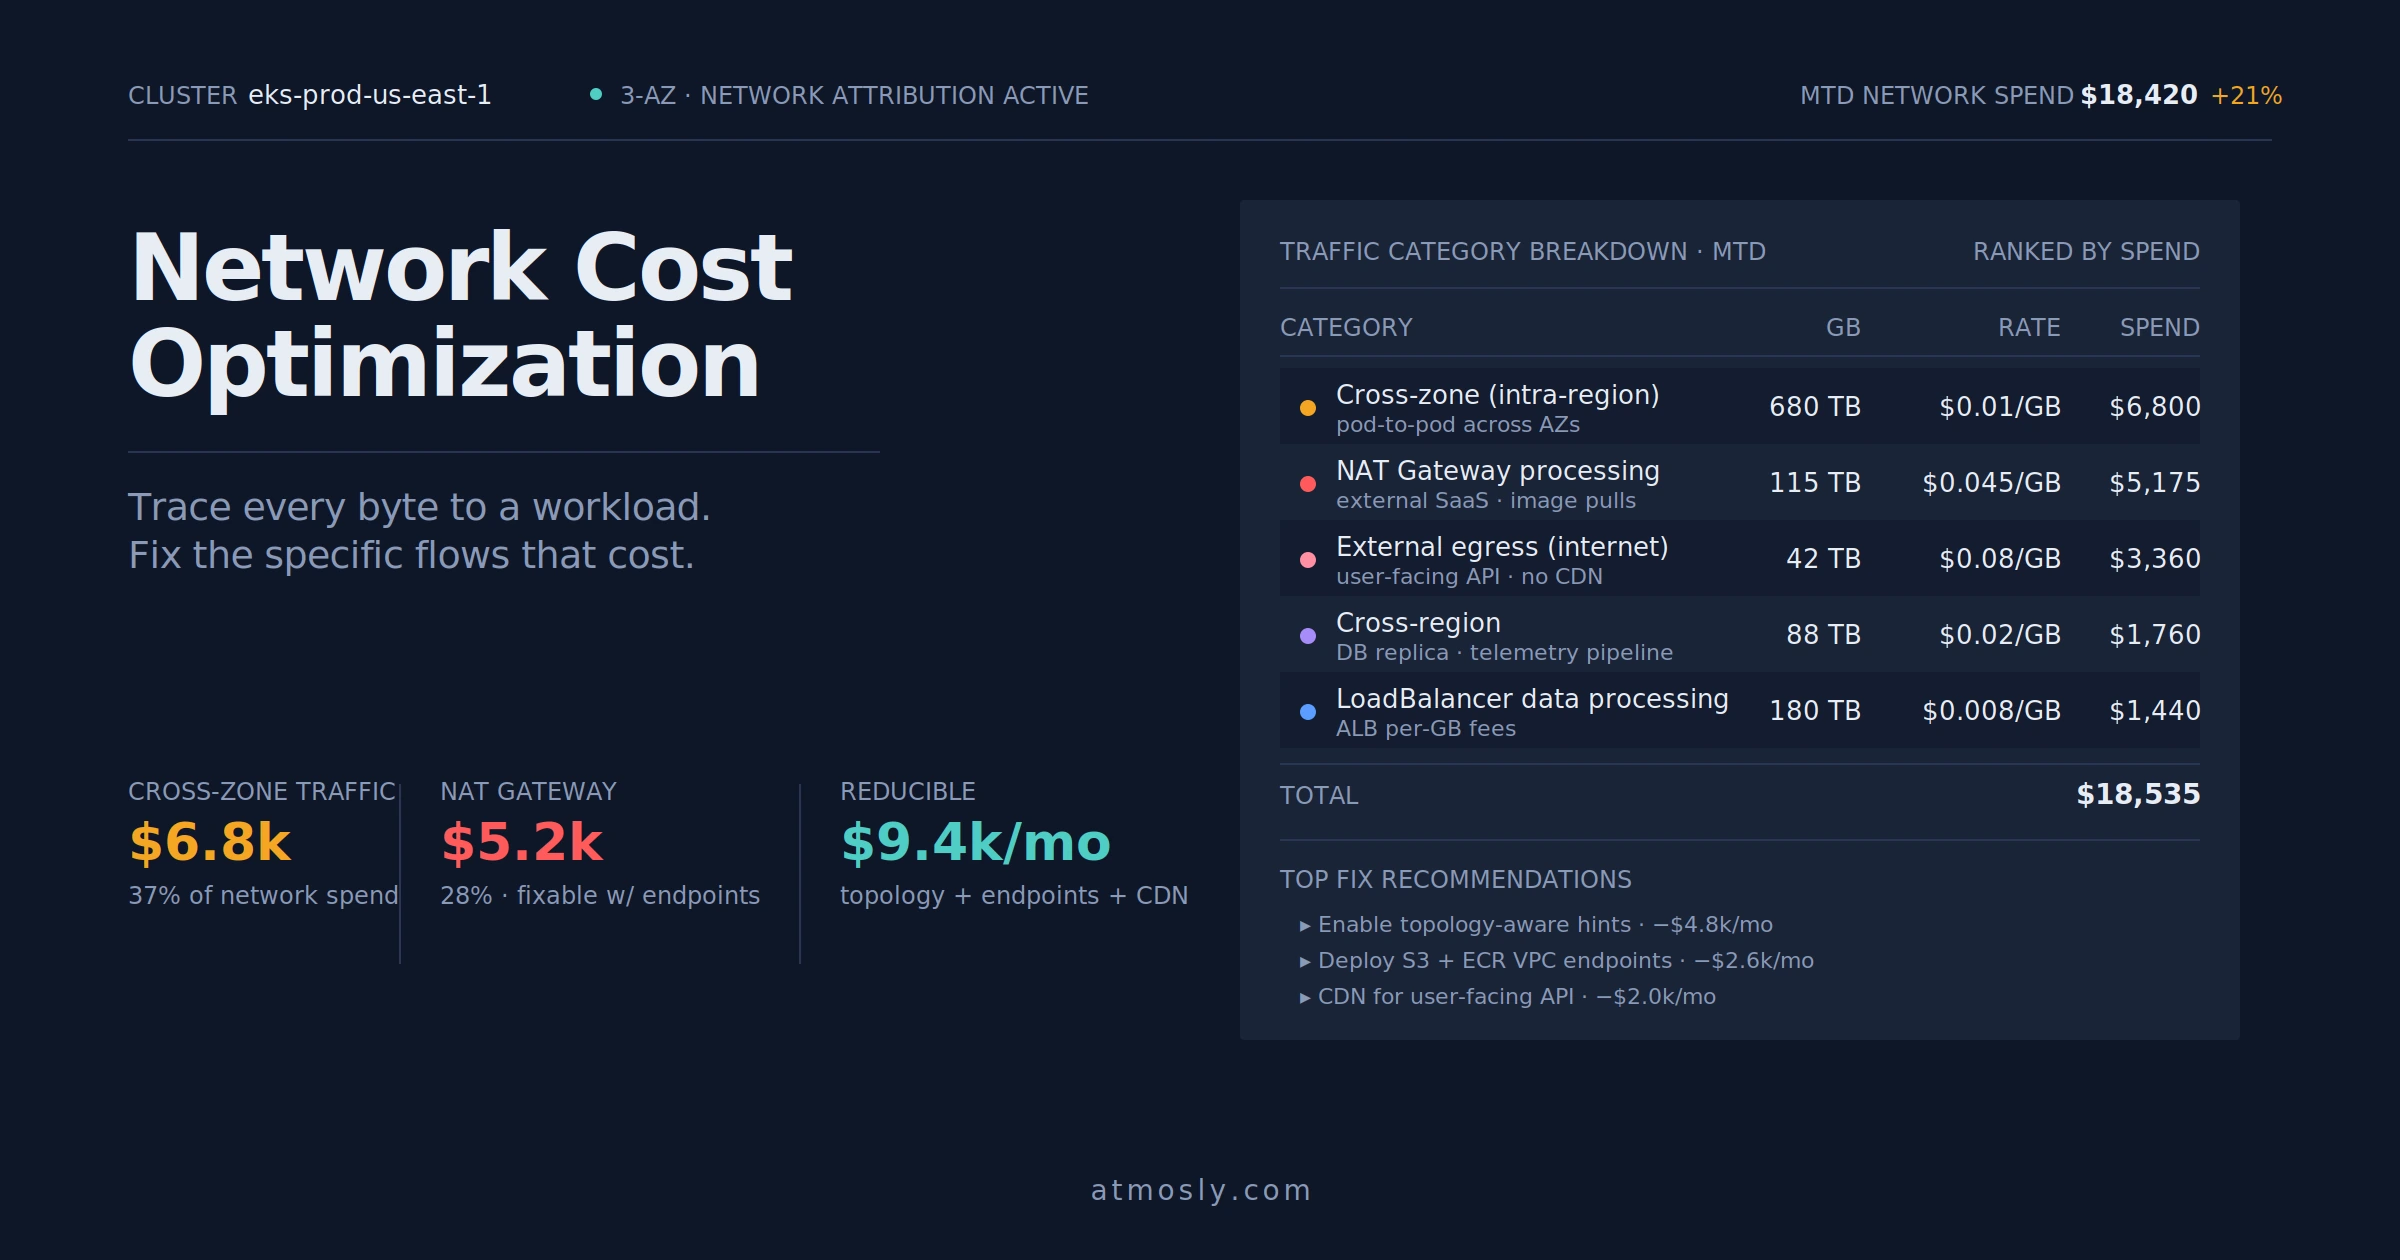Click 'Trace every byte to a workload.' text
This screenshot has width=2400, height=1260.
coord(419,507)
